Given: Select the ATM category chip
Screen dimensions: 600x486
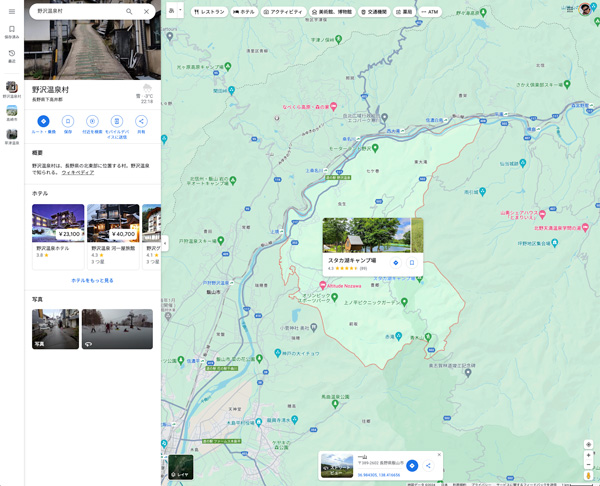Looking at the screenshot, I should click(430, 12).
